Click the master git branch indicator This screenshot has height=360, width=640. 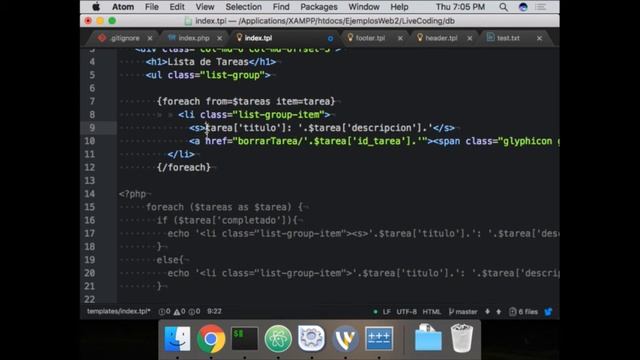(463, 312)
